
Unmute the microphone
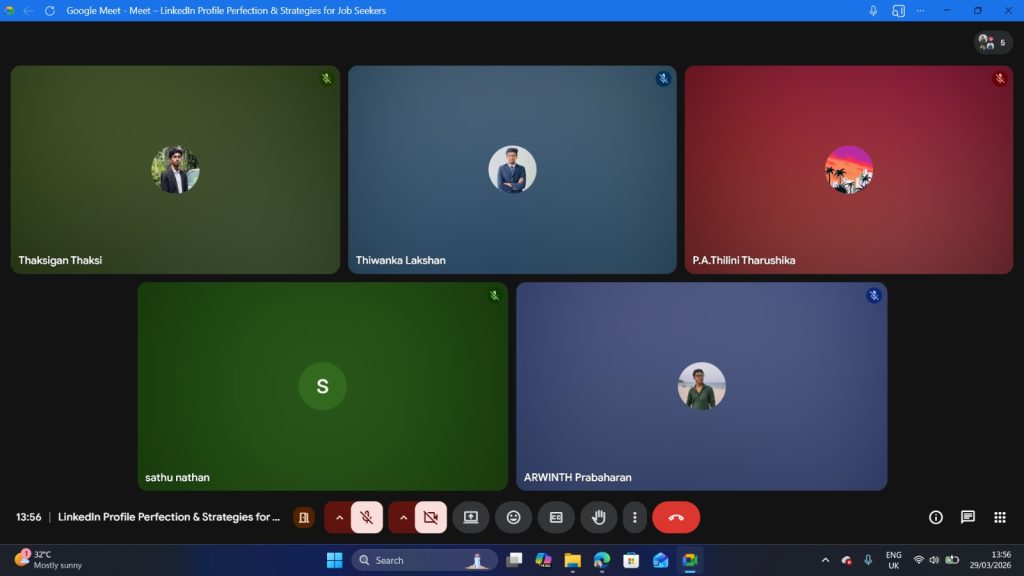click(x=367, y=517)
